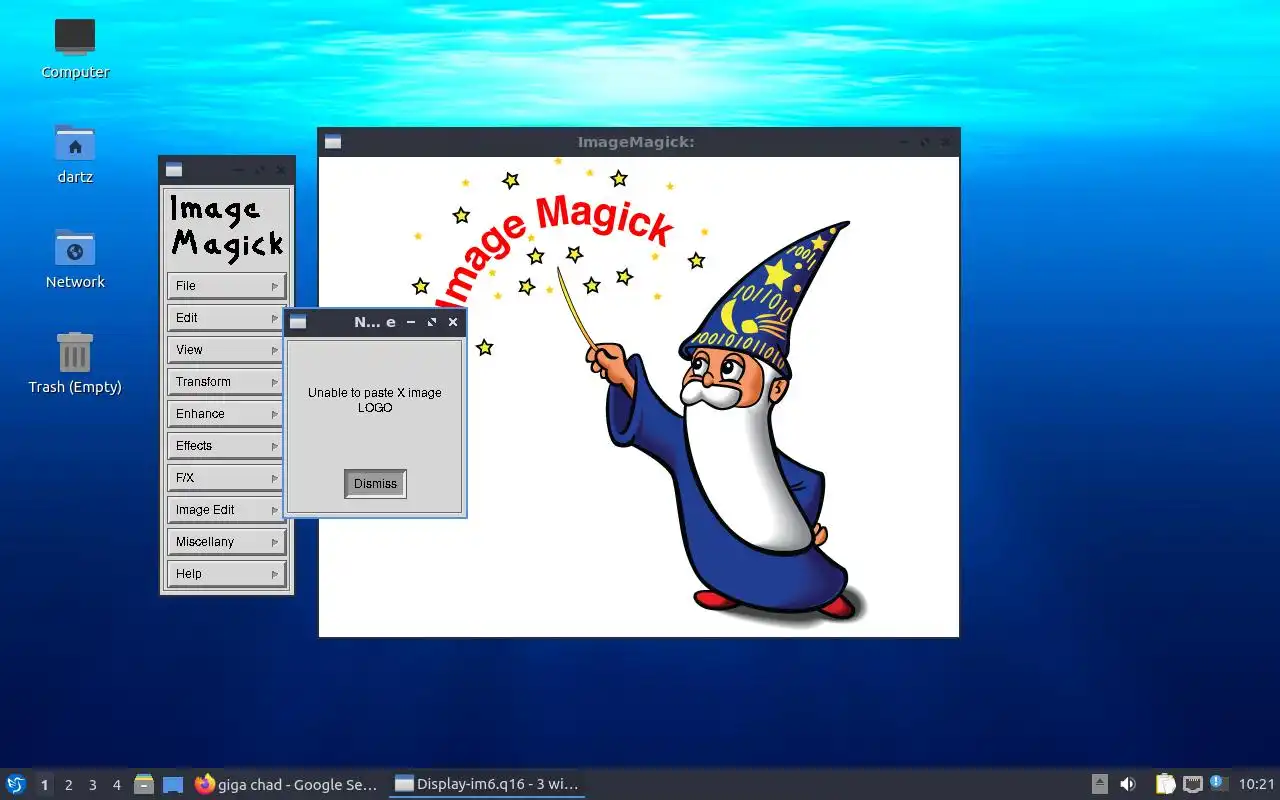Expand the Image Edit submenu

[x=227, y=510]
